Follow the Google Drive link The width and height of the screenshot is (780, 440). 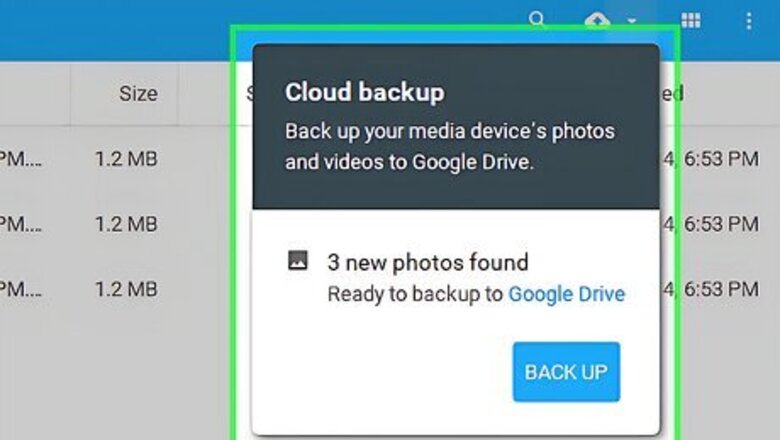pos(566,294)
